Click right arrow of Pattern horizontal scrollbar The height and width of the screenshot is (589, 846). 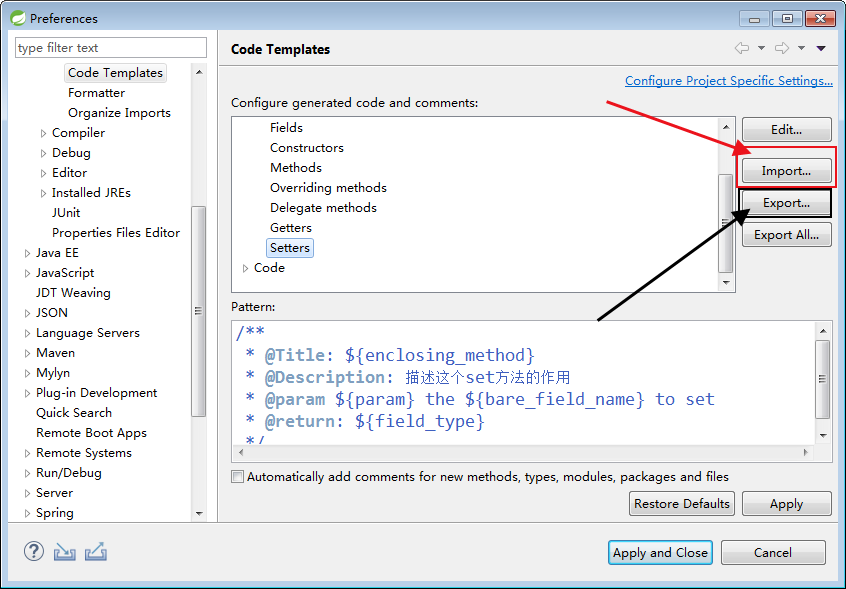pos(806,452)
